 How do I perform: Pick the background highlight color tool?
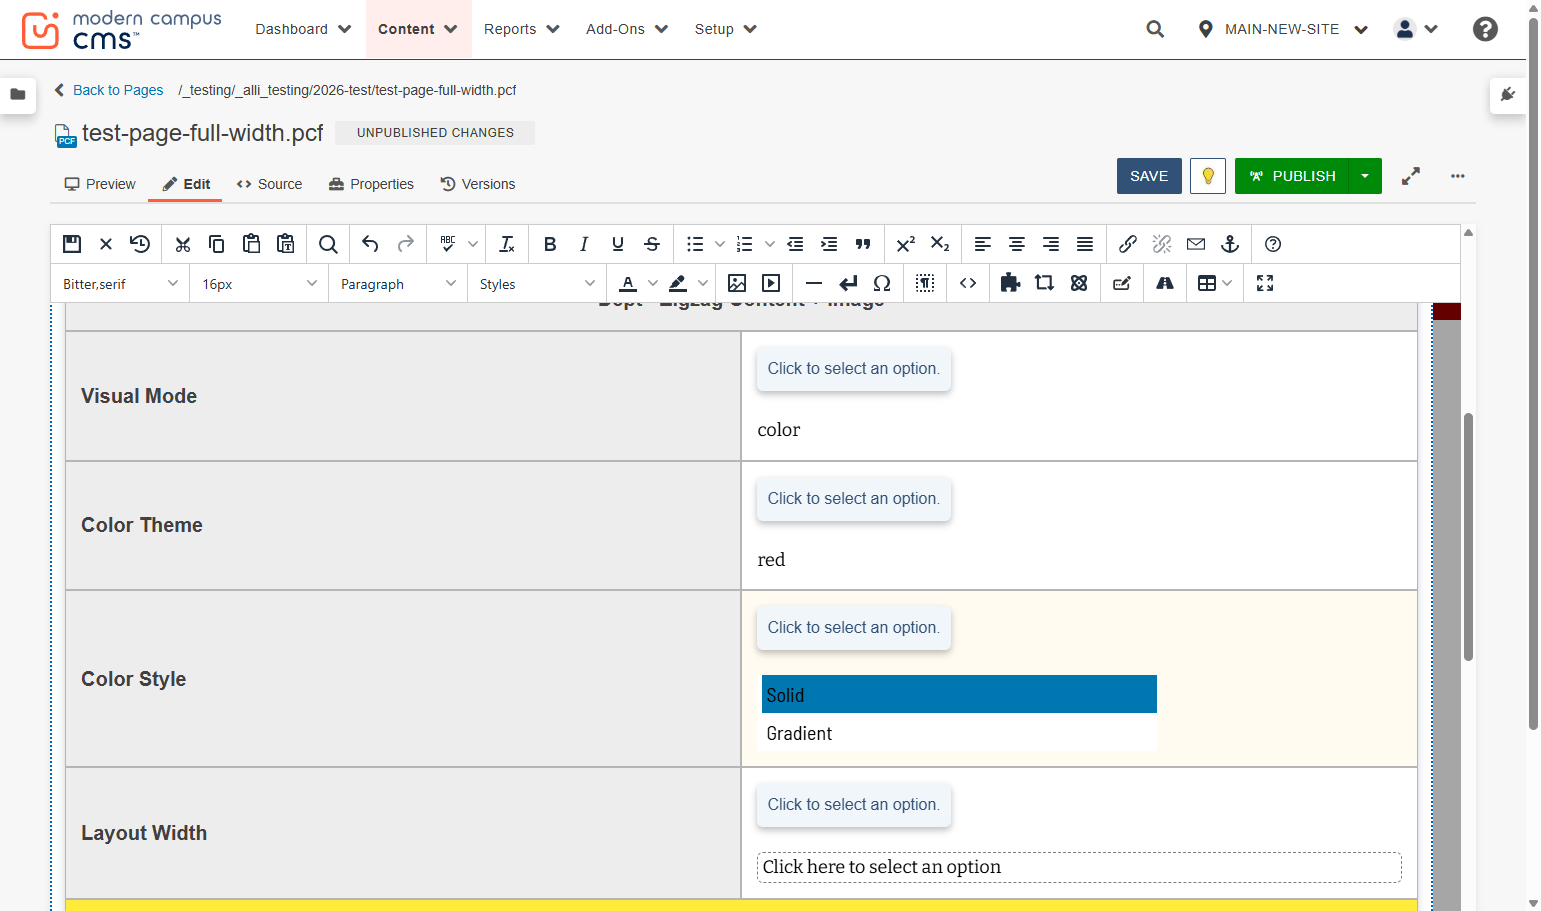pyautogui.click(x=678, y=283)
